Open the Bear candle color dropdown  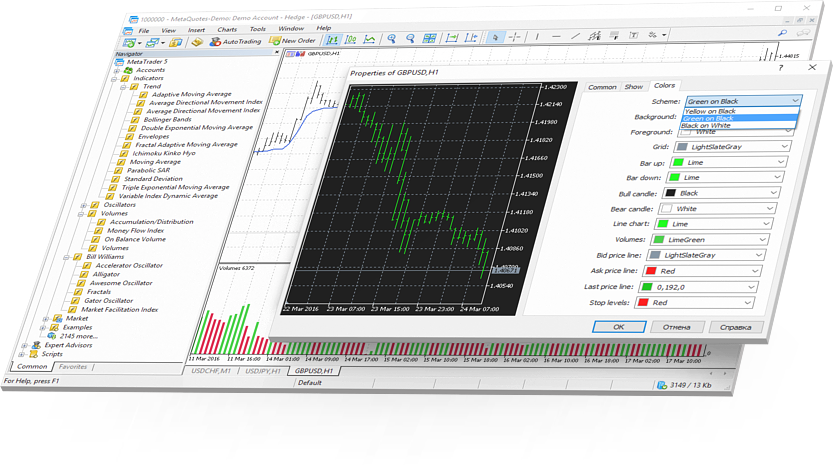[x=718, y=209]
